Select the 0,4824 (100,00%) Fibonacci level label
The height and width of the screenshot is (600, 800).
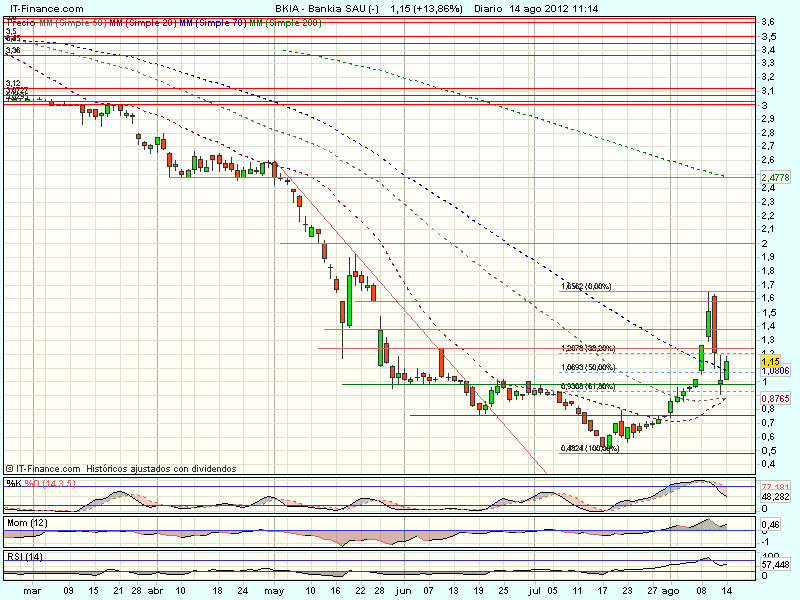[589, 448]
